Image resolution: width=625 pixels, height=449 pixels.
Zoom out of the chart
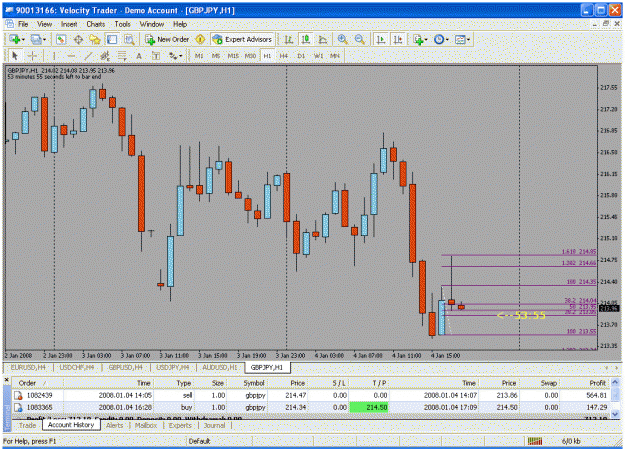pos(360,39)
